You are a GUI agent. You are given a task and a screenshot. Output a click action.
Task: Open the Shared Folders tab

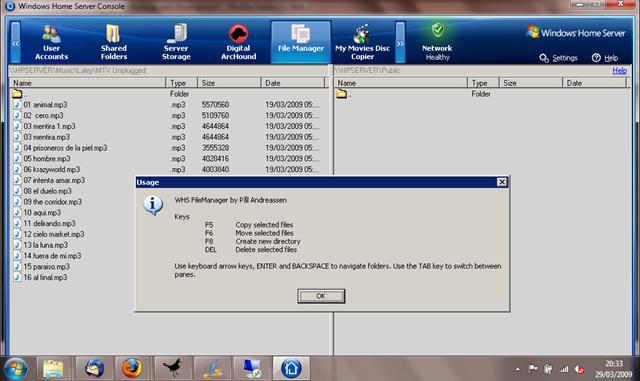114,42
